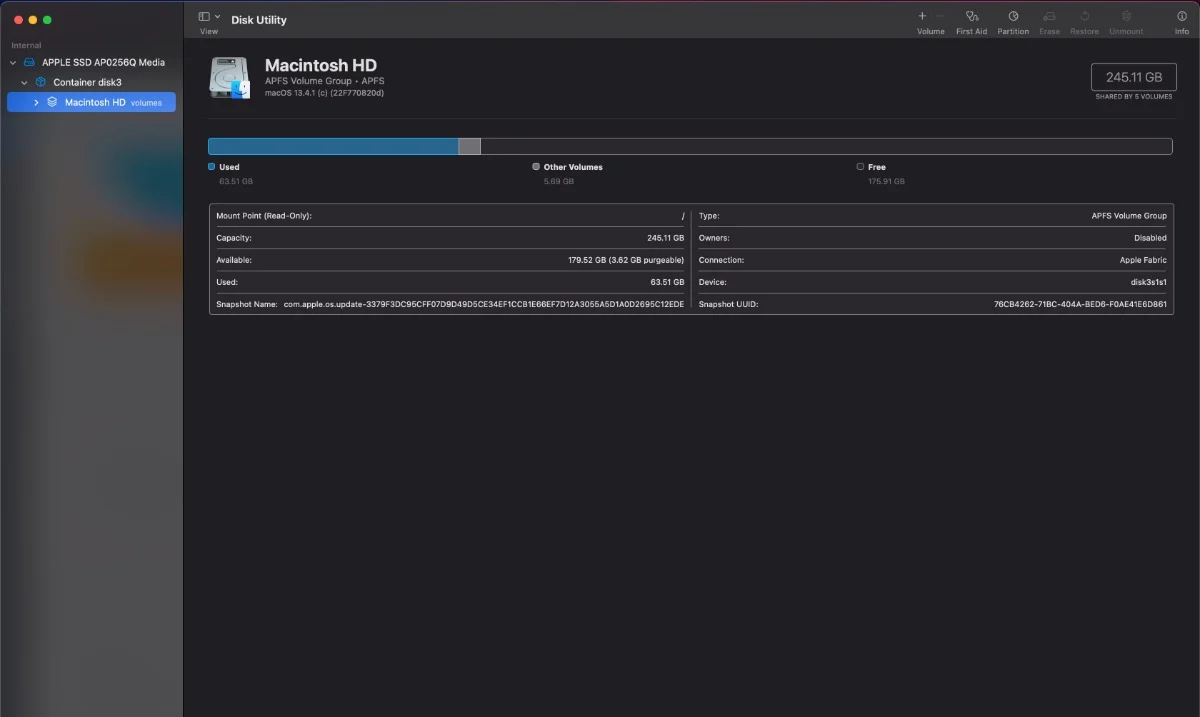Click the 175.91 GB free value

(886, 182)
